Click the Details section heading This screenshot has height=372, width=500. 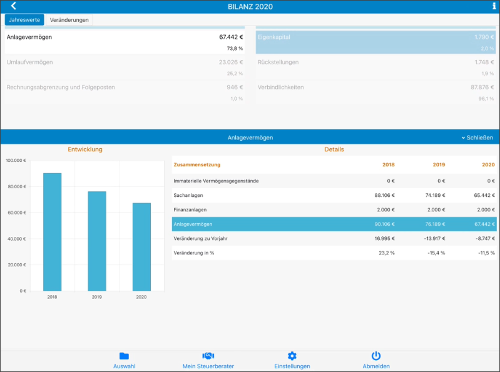(x=334, y=149)
